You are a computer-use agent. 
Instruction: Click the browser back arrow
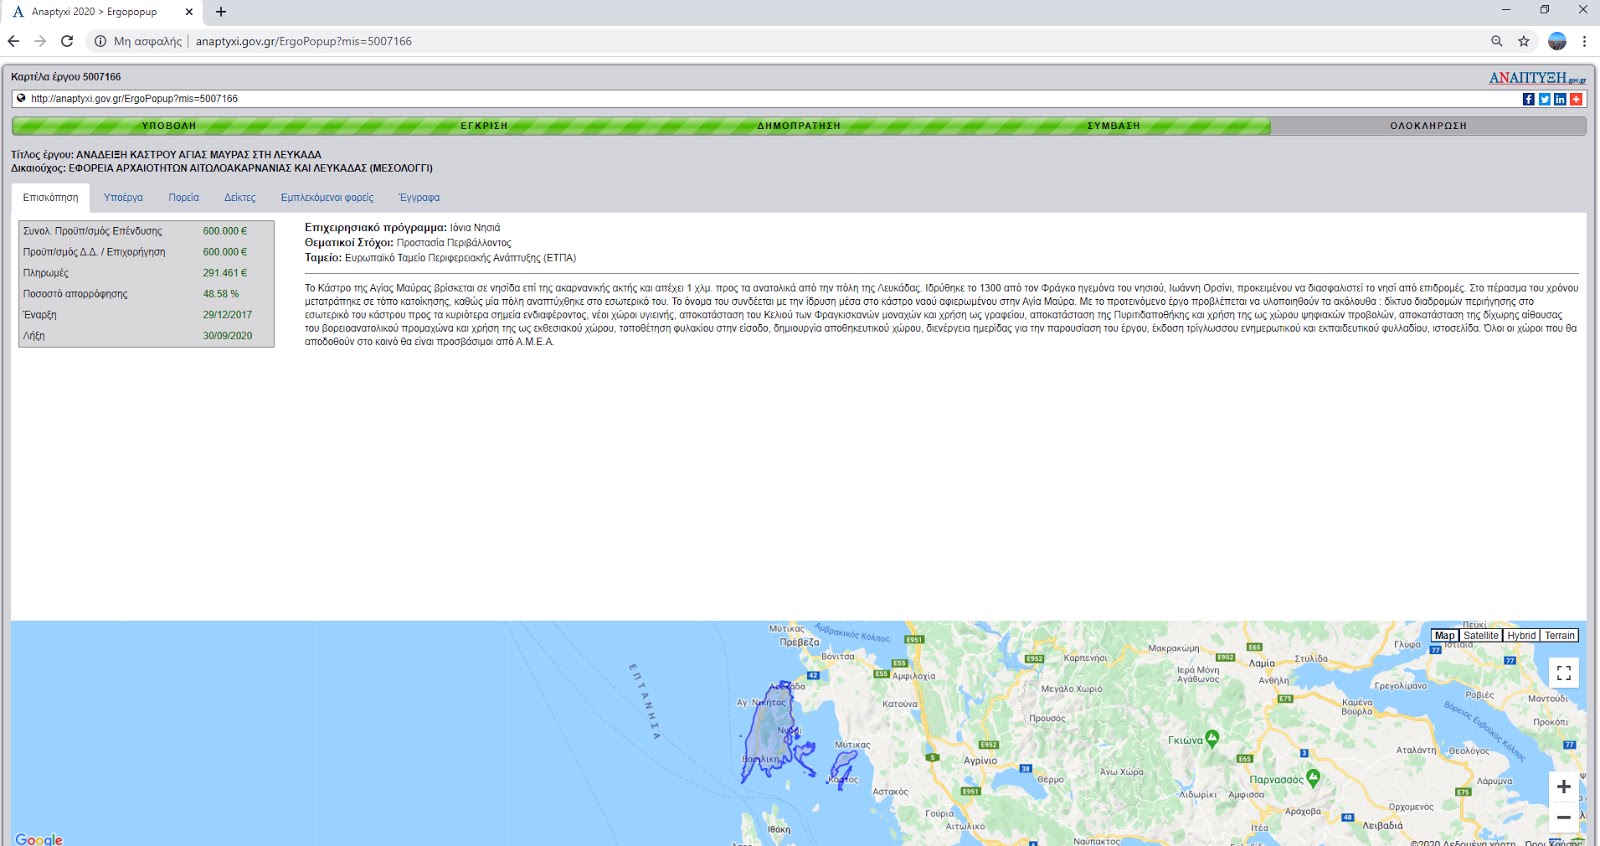13,41
